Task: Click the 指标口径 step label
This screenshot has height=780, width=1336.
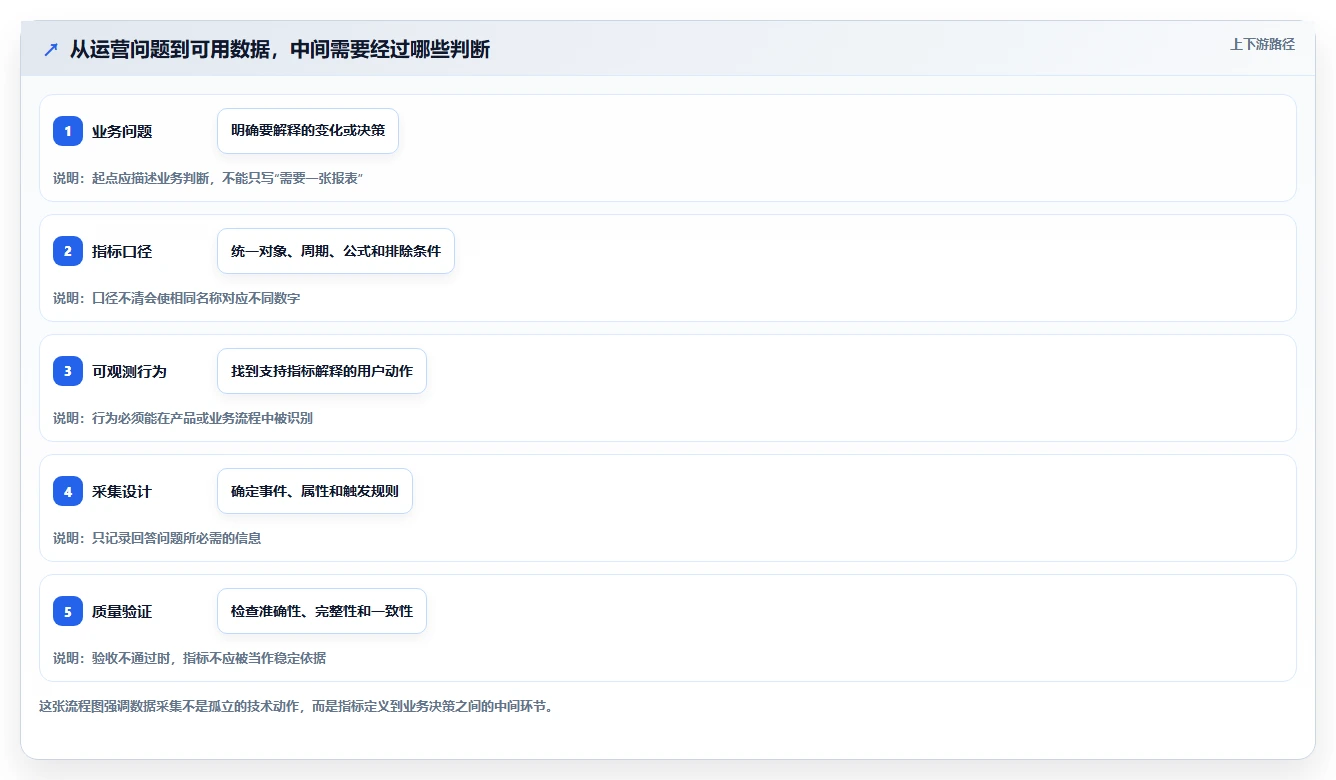Action: (x=122, y=251)
